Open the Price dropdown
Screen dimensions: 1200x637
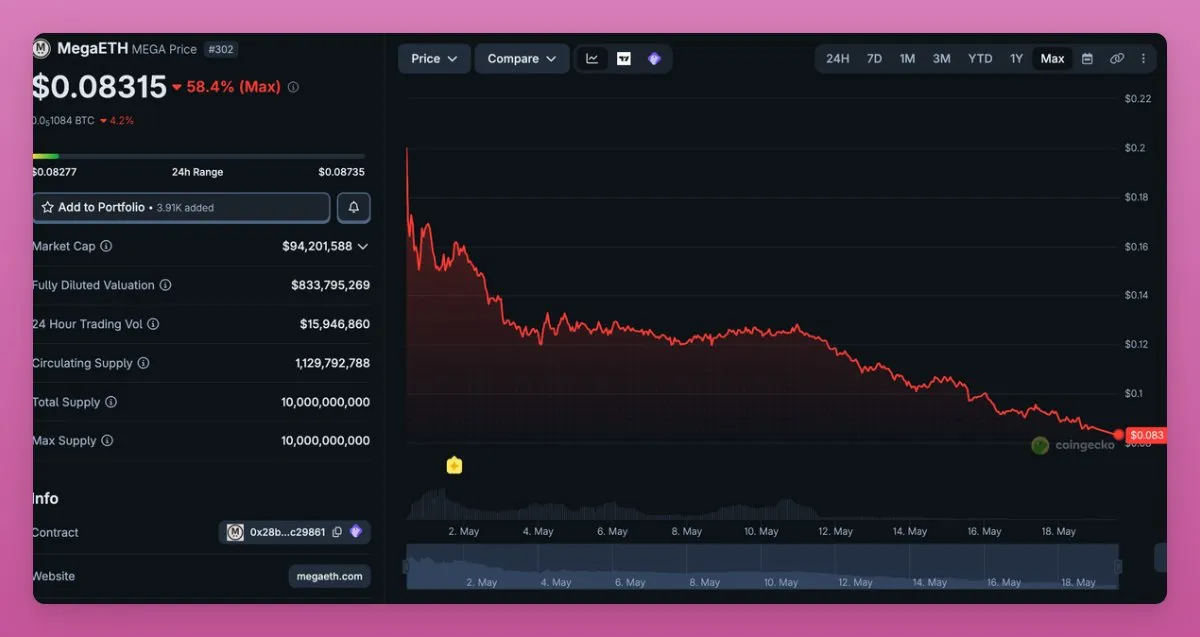tap(434, 59)
